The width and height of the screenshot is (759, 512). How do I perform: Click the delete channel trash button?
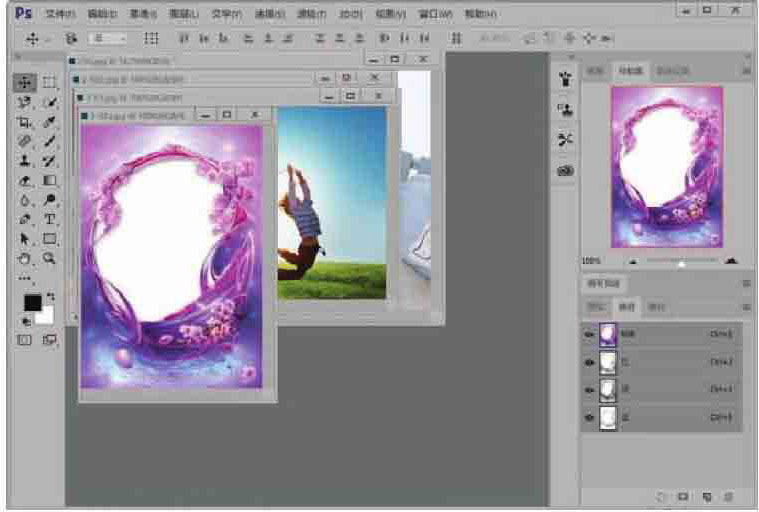click(728, 495)
